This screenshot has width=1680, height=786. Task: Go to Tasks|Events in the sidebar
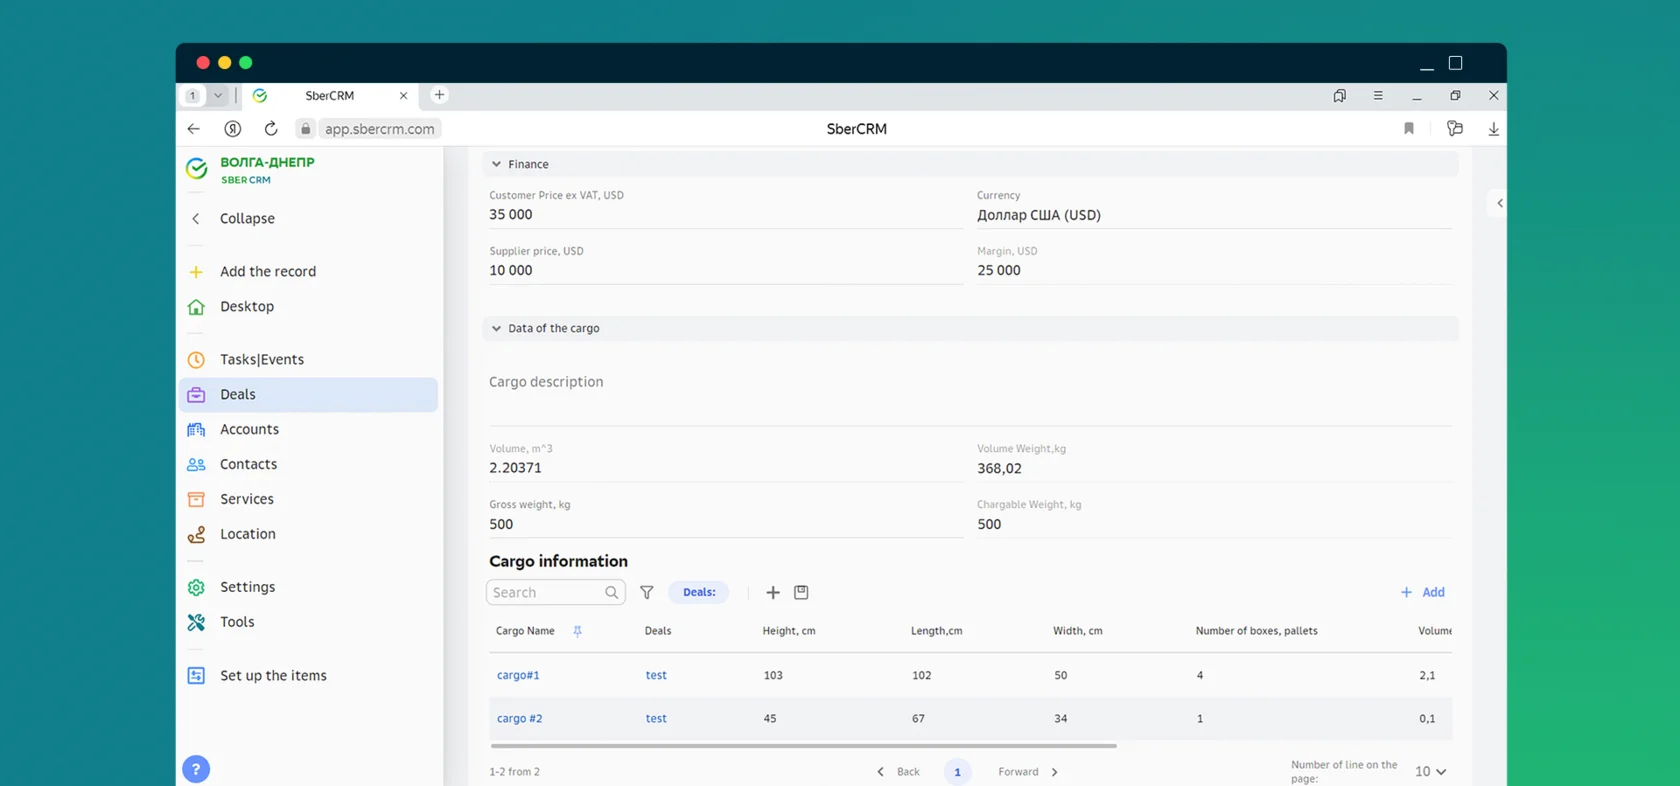[x=261, y=359]
